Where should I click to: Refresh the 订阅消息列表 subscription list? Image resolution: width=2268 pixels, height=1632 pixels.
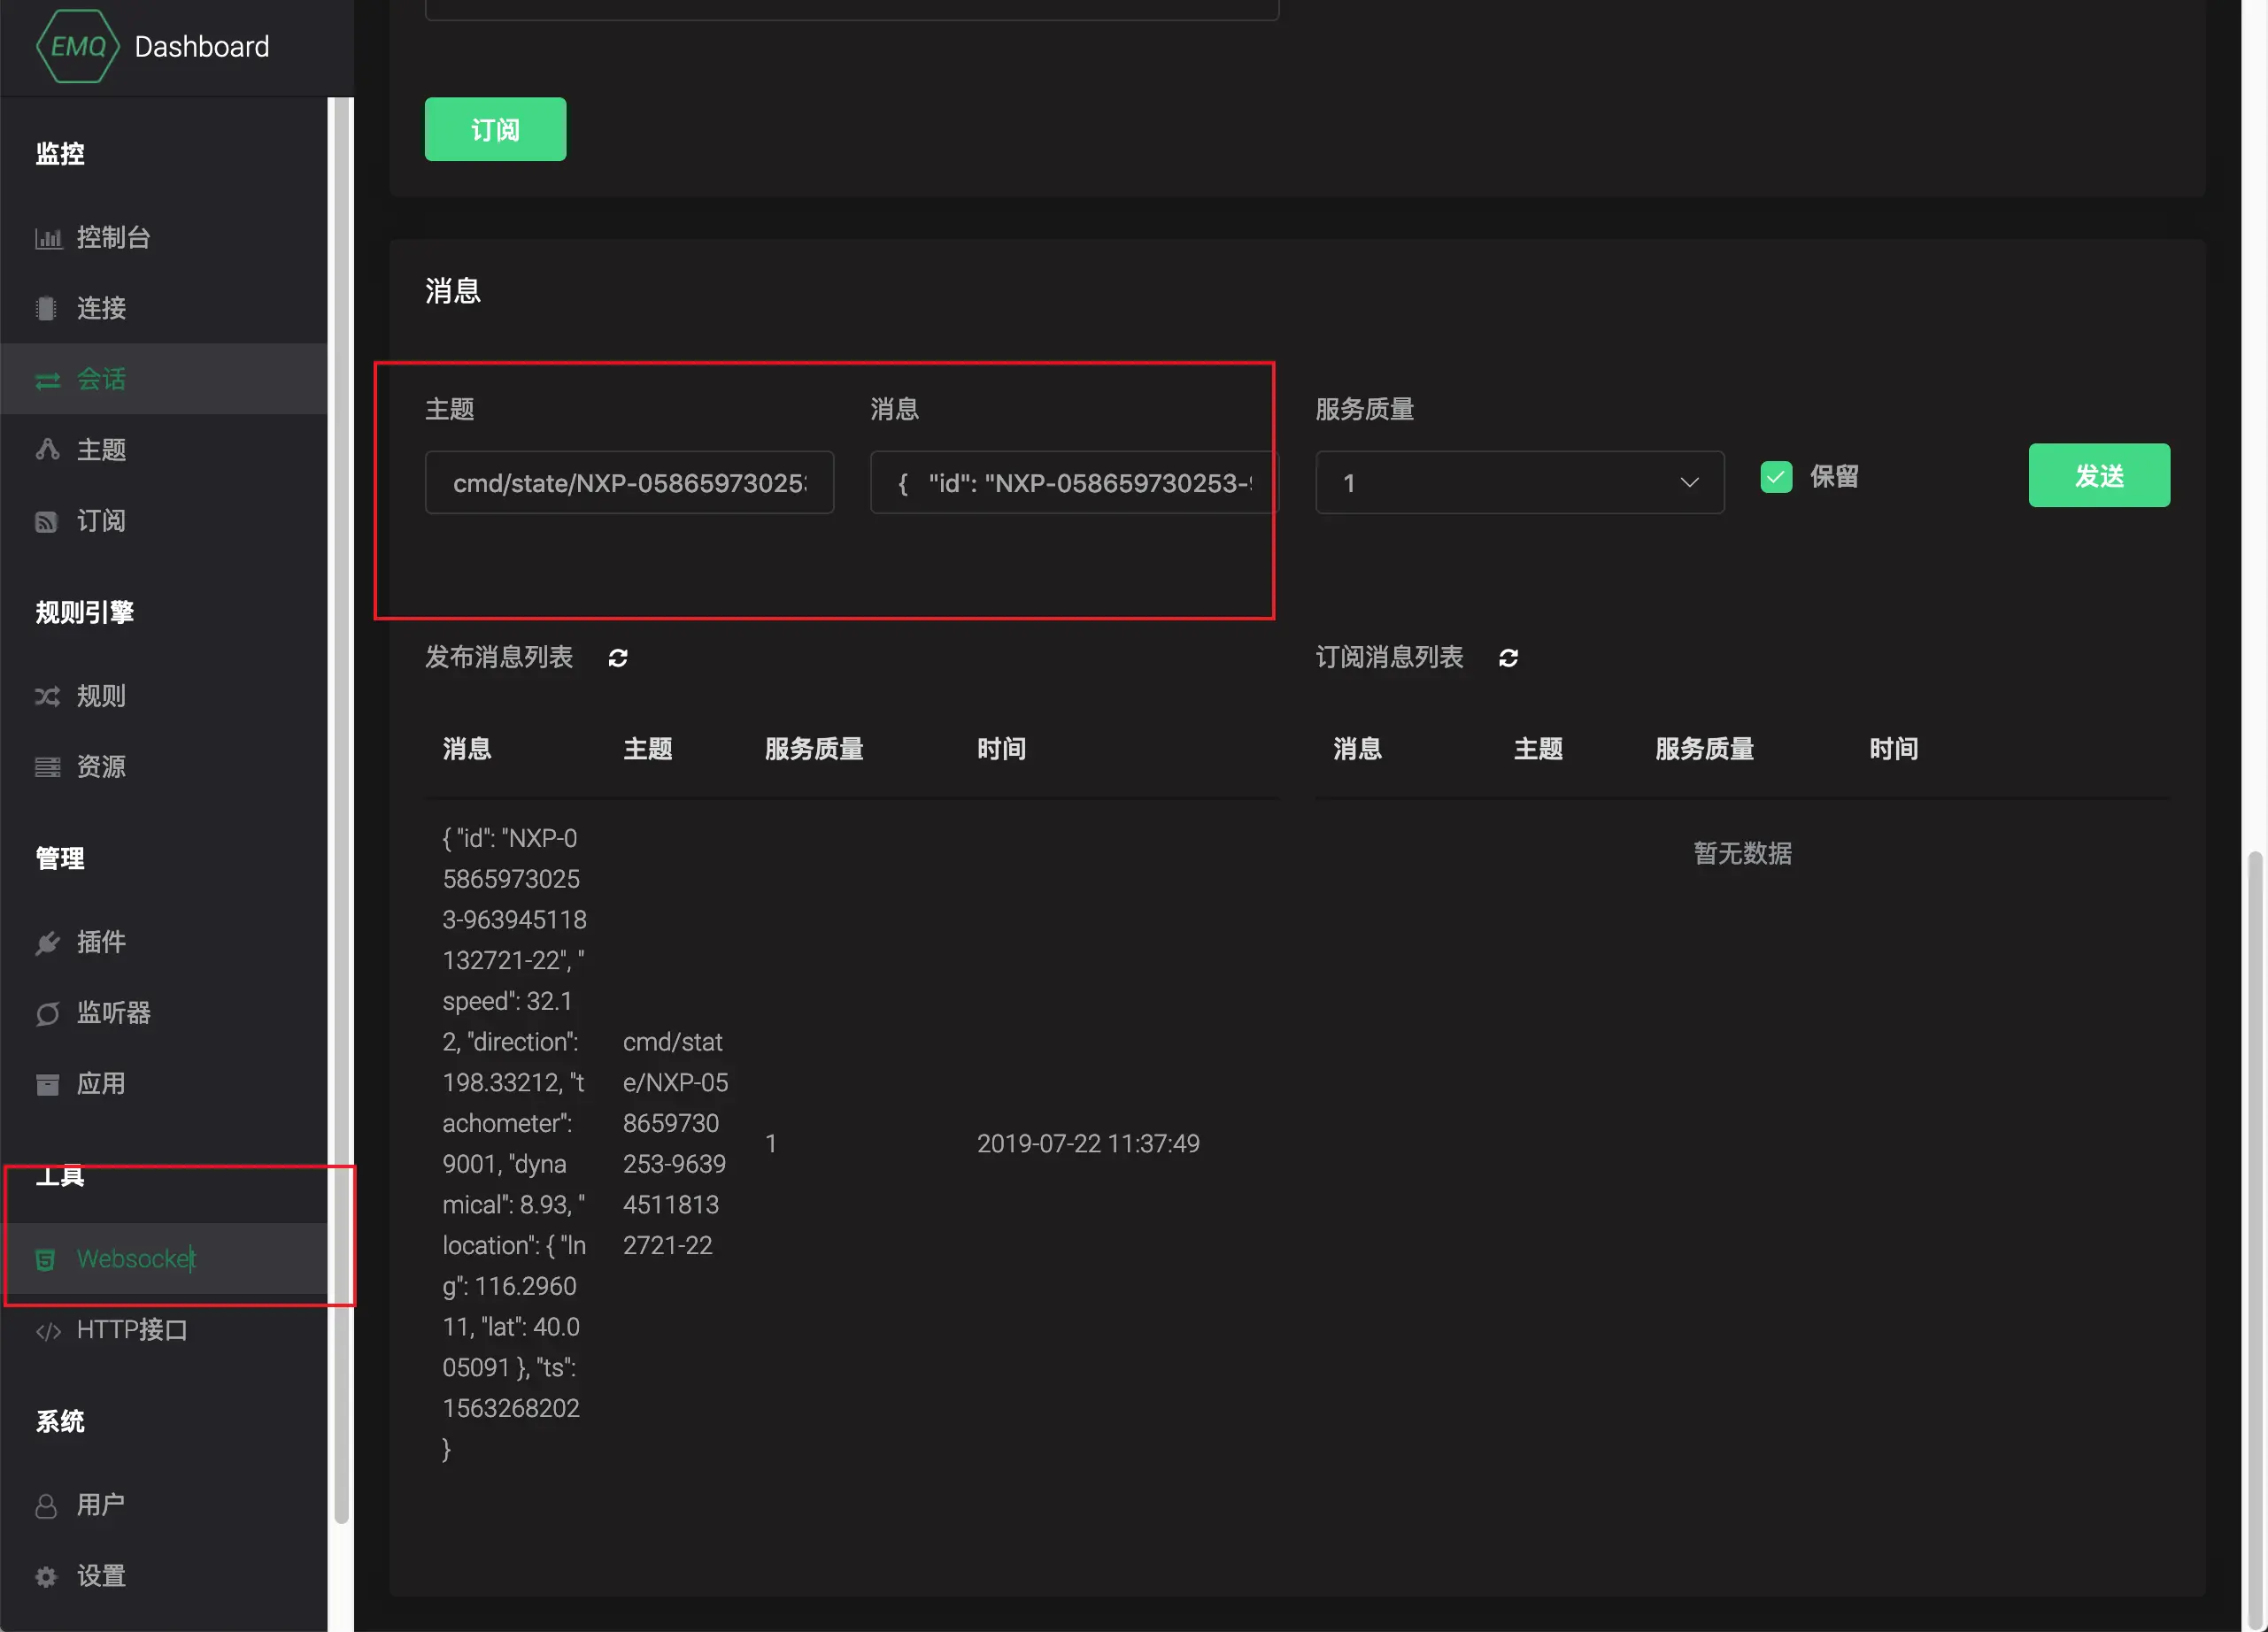(x=1508, y=658)
